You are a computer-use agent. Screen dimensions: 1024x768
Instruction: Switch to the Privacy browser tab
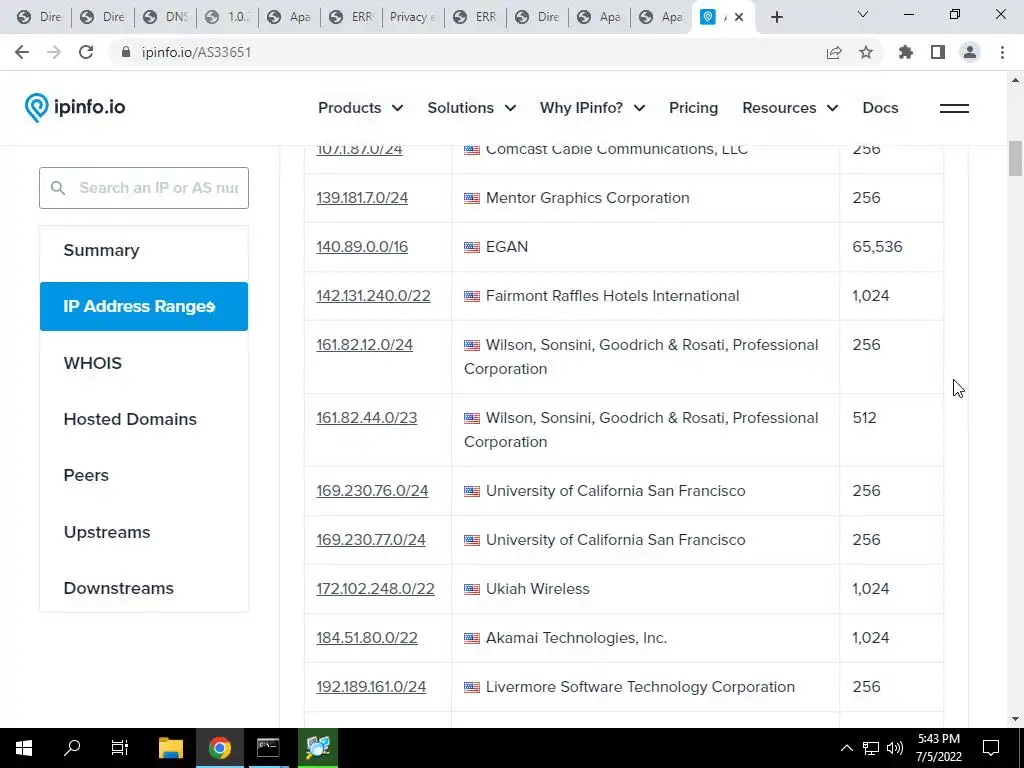pyautogui.click(x=413, y=17)
